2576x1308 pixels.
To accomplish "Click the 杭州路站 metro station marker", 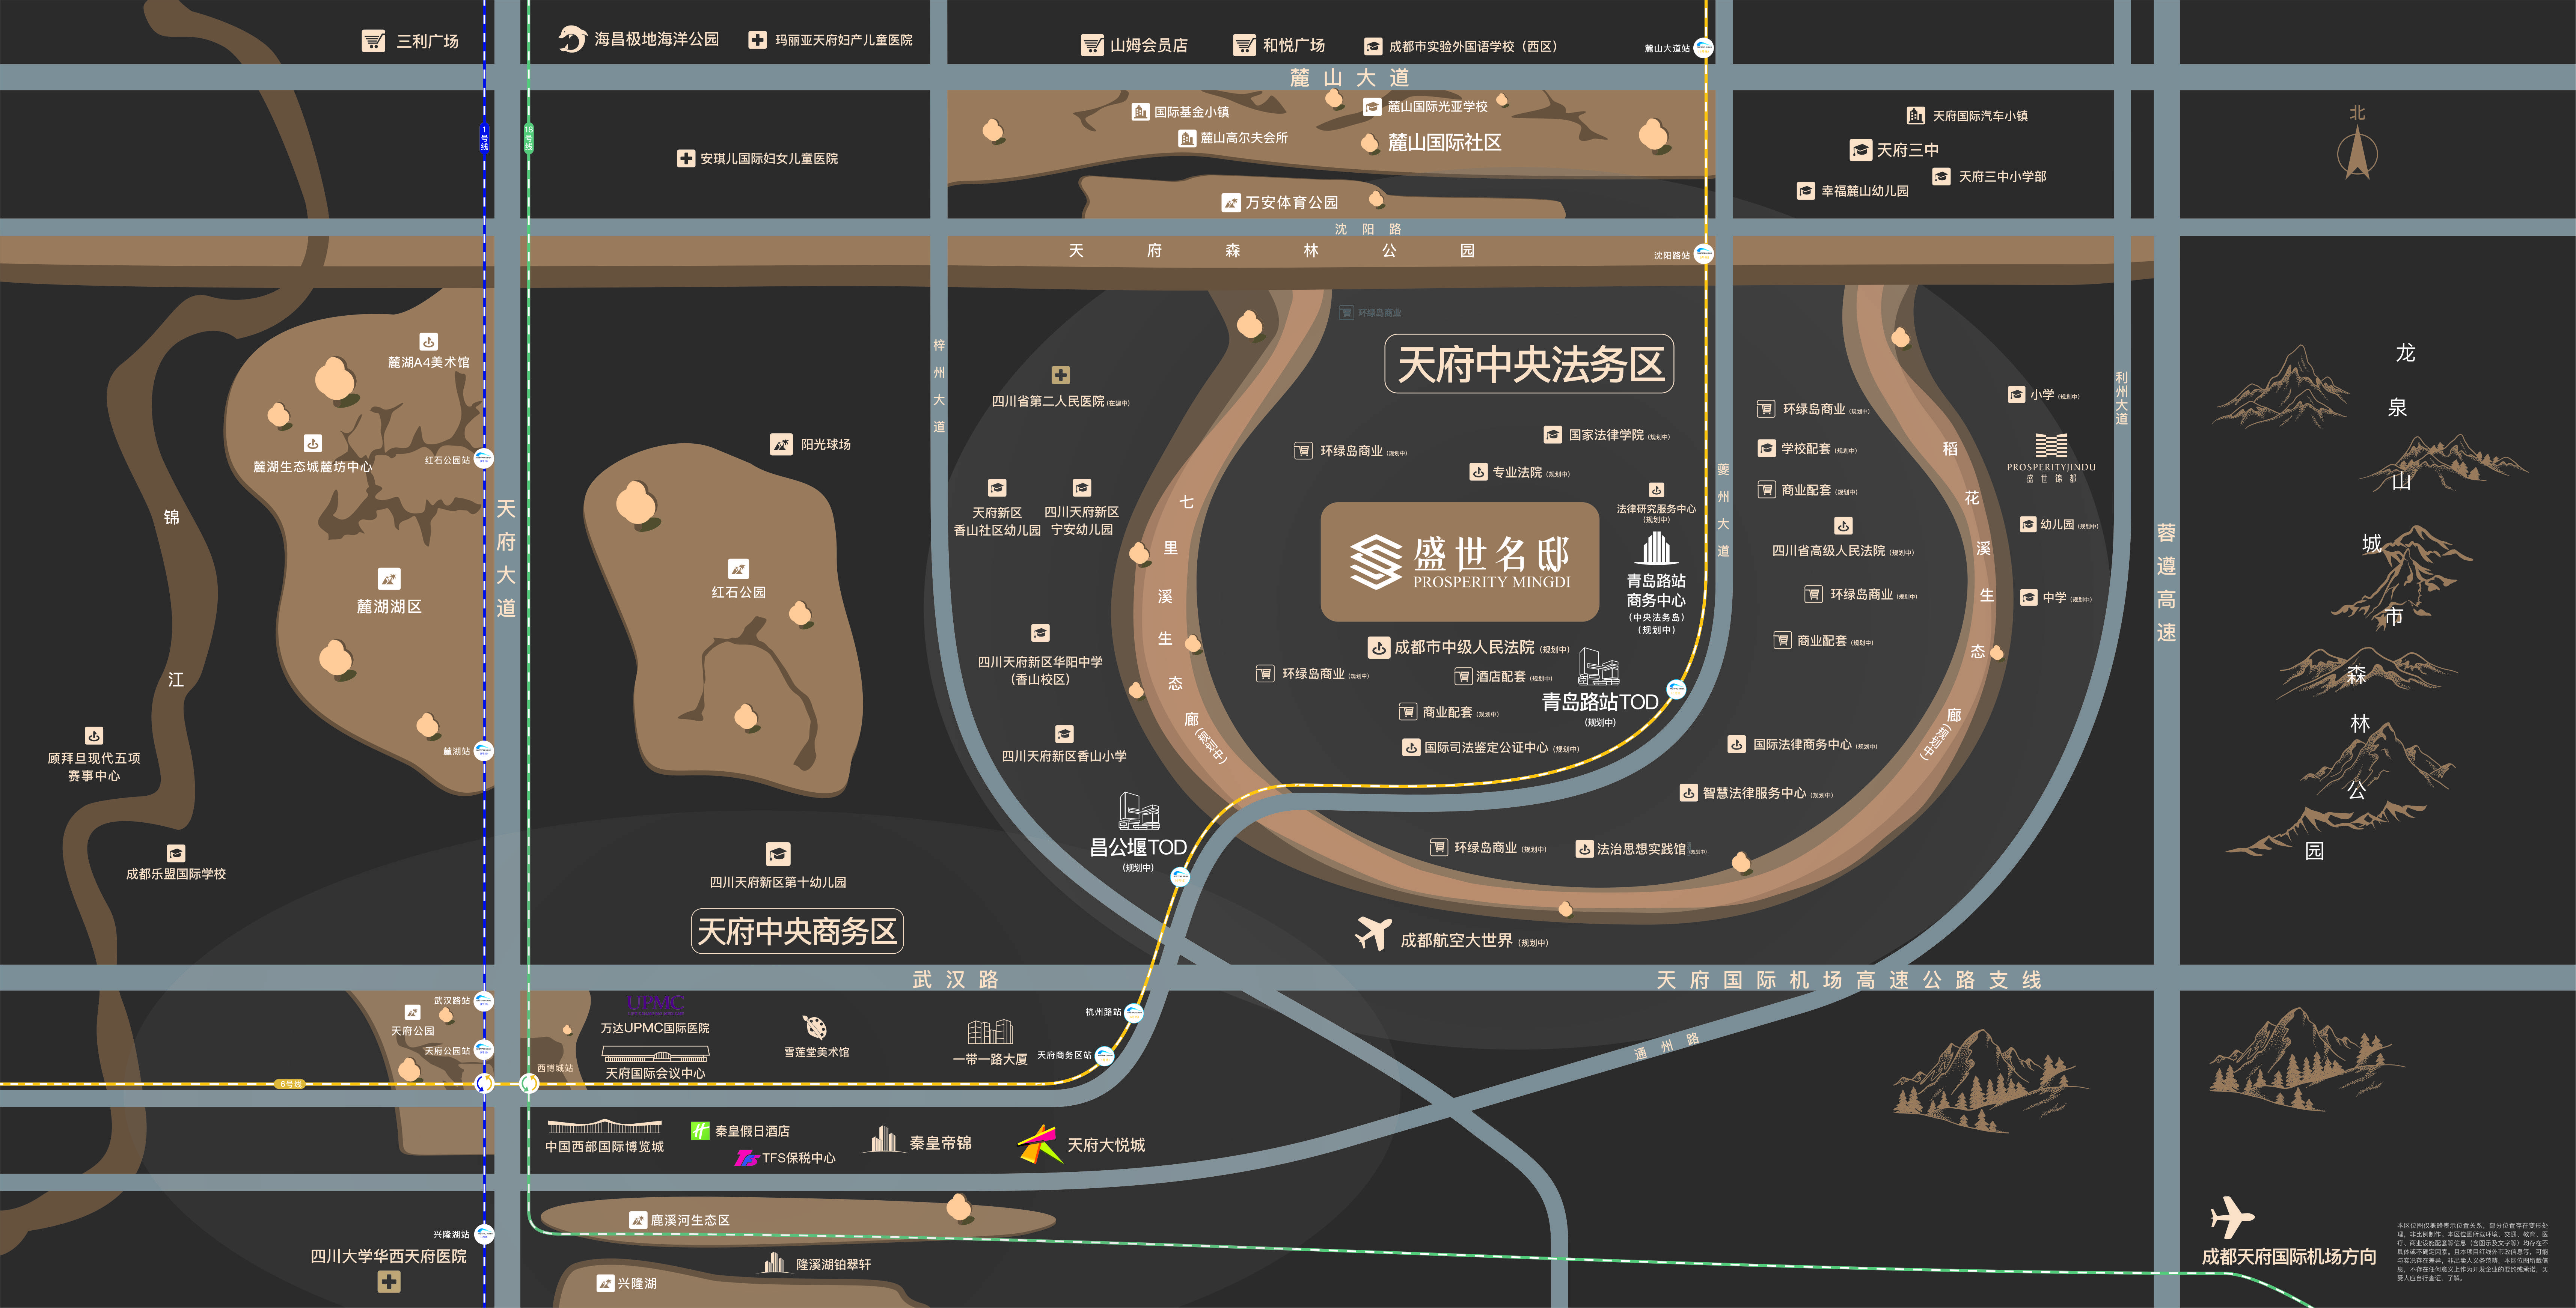I will tap(1134, 1013).
